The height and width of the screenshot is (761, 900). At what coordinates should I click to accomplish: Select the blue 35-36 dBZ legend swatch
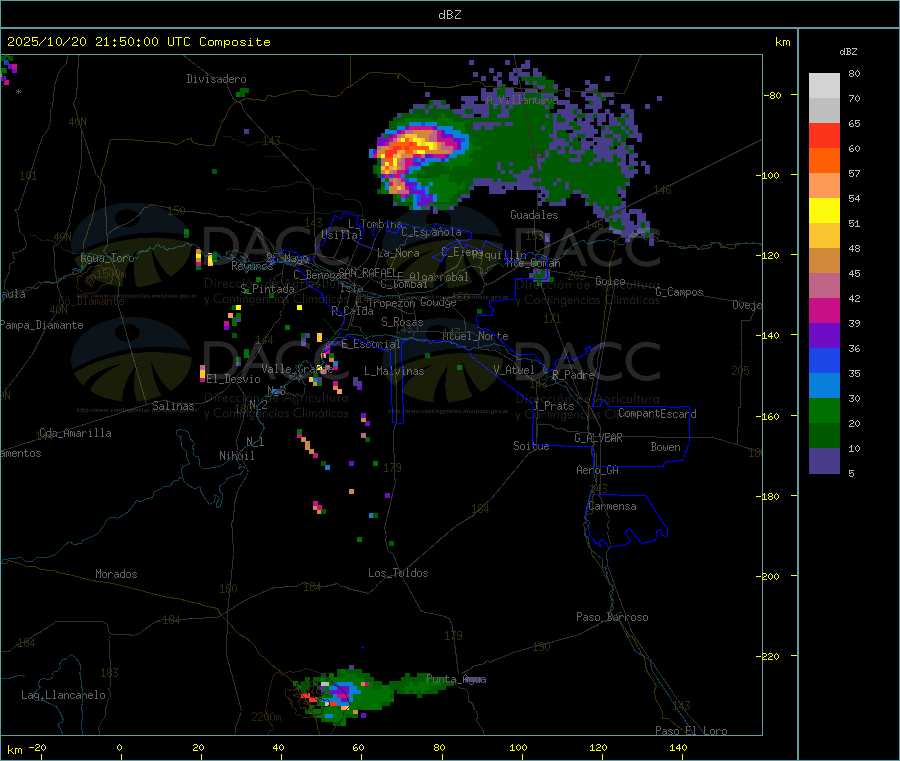tap(824, 360)
